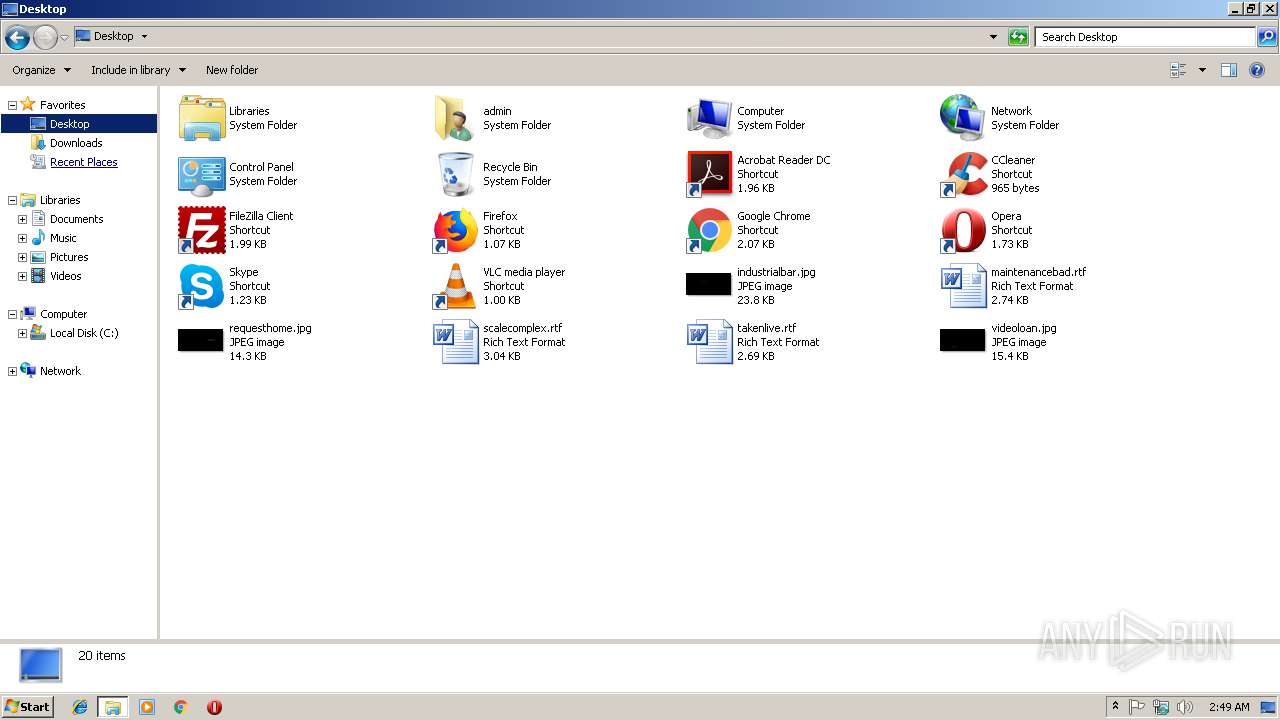Select the CCleaner shortcut icon
The width and height of the screenshot is (1280, 720).
[963, 174]
